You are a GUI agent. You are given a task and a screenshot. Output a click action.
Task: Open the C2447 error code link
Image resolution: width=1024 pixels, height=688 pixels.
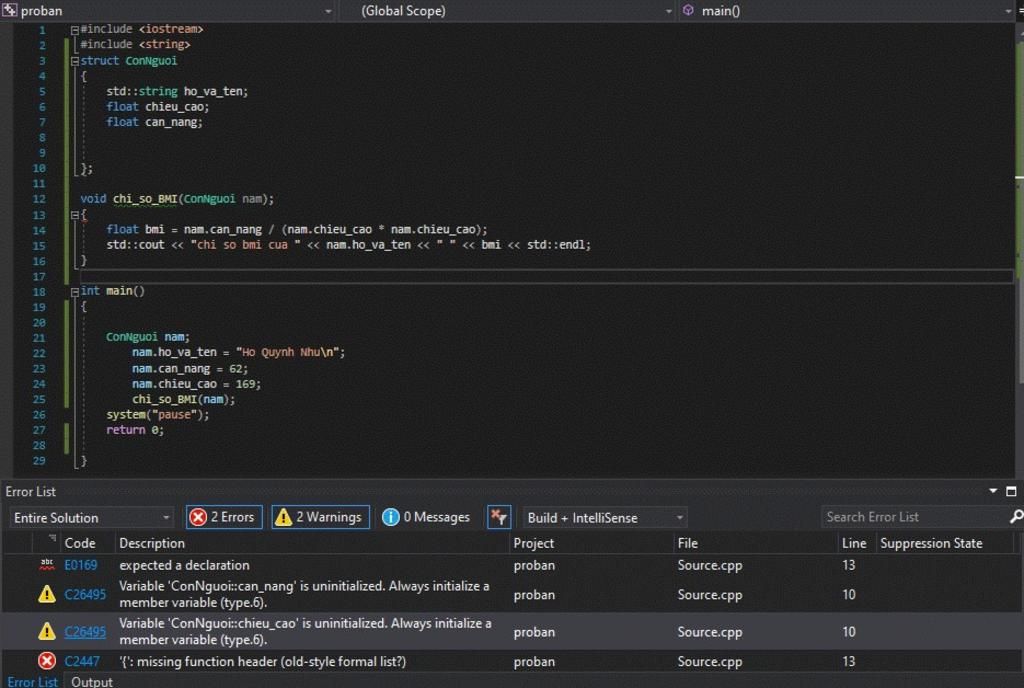82,662
